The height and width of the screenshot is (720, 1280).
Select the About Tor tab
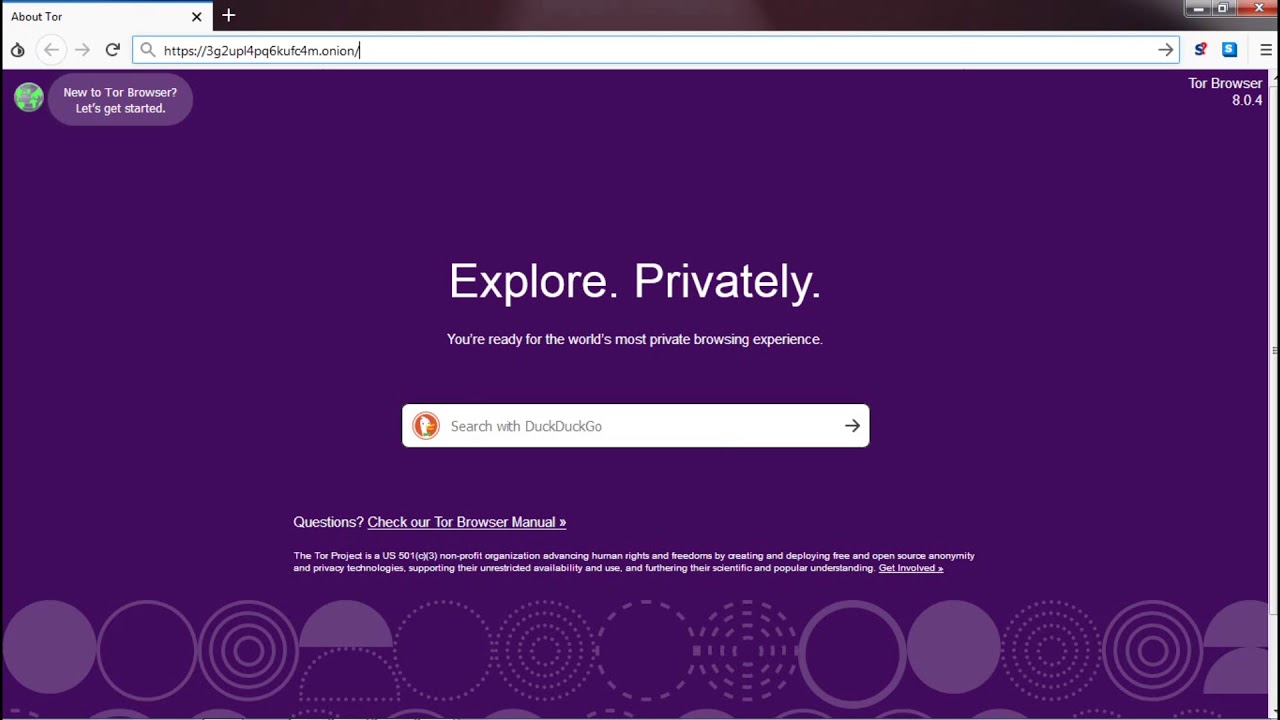click(106, 16)
